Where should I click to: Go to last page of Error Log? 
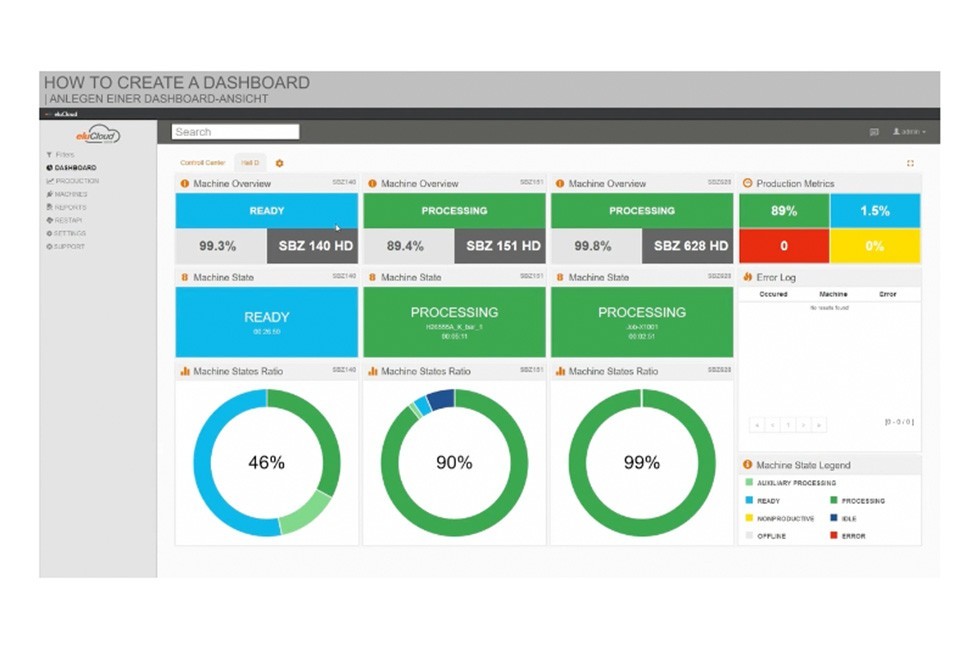coord(819,425)
